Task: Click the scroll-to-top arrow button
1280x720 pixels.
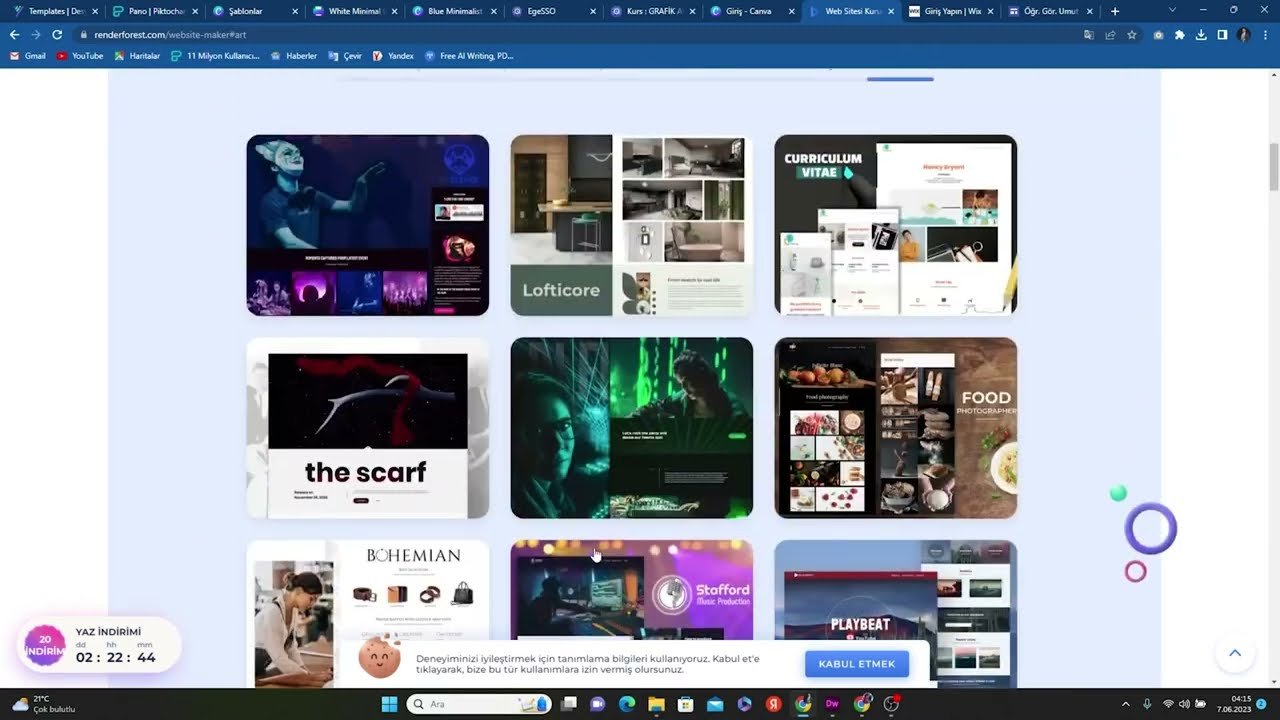Action: pyautogui.click(x=1234, y=653)
